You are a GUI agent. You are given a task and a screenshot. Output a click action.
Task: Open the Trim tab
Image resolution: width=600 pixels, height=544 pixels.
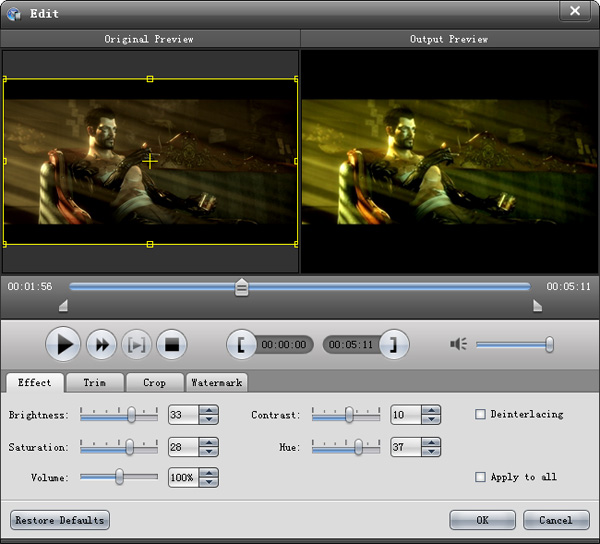coord(95,383)
